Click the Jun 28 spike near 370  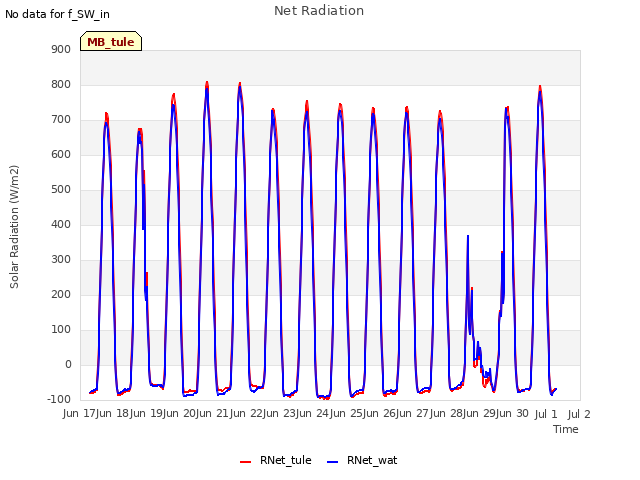[x=468, y=236]
